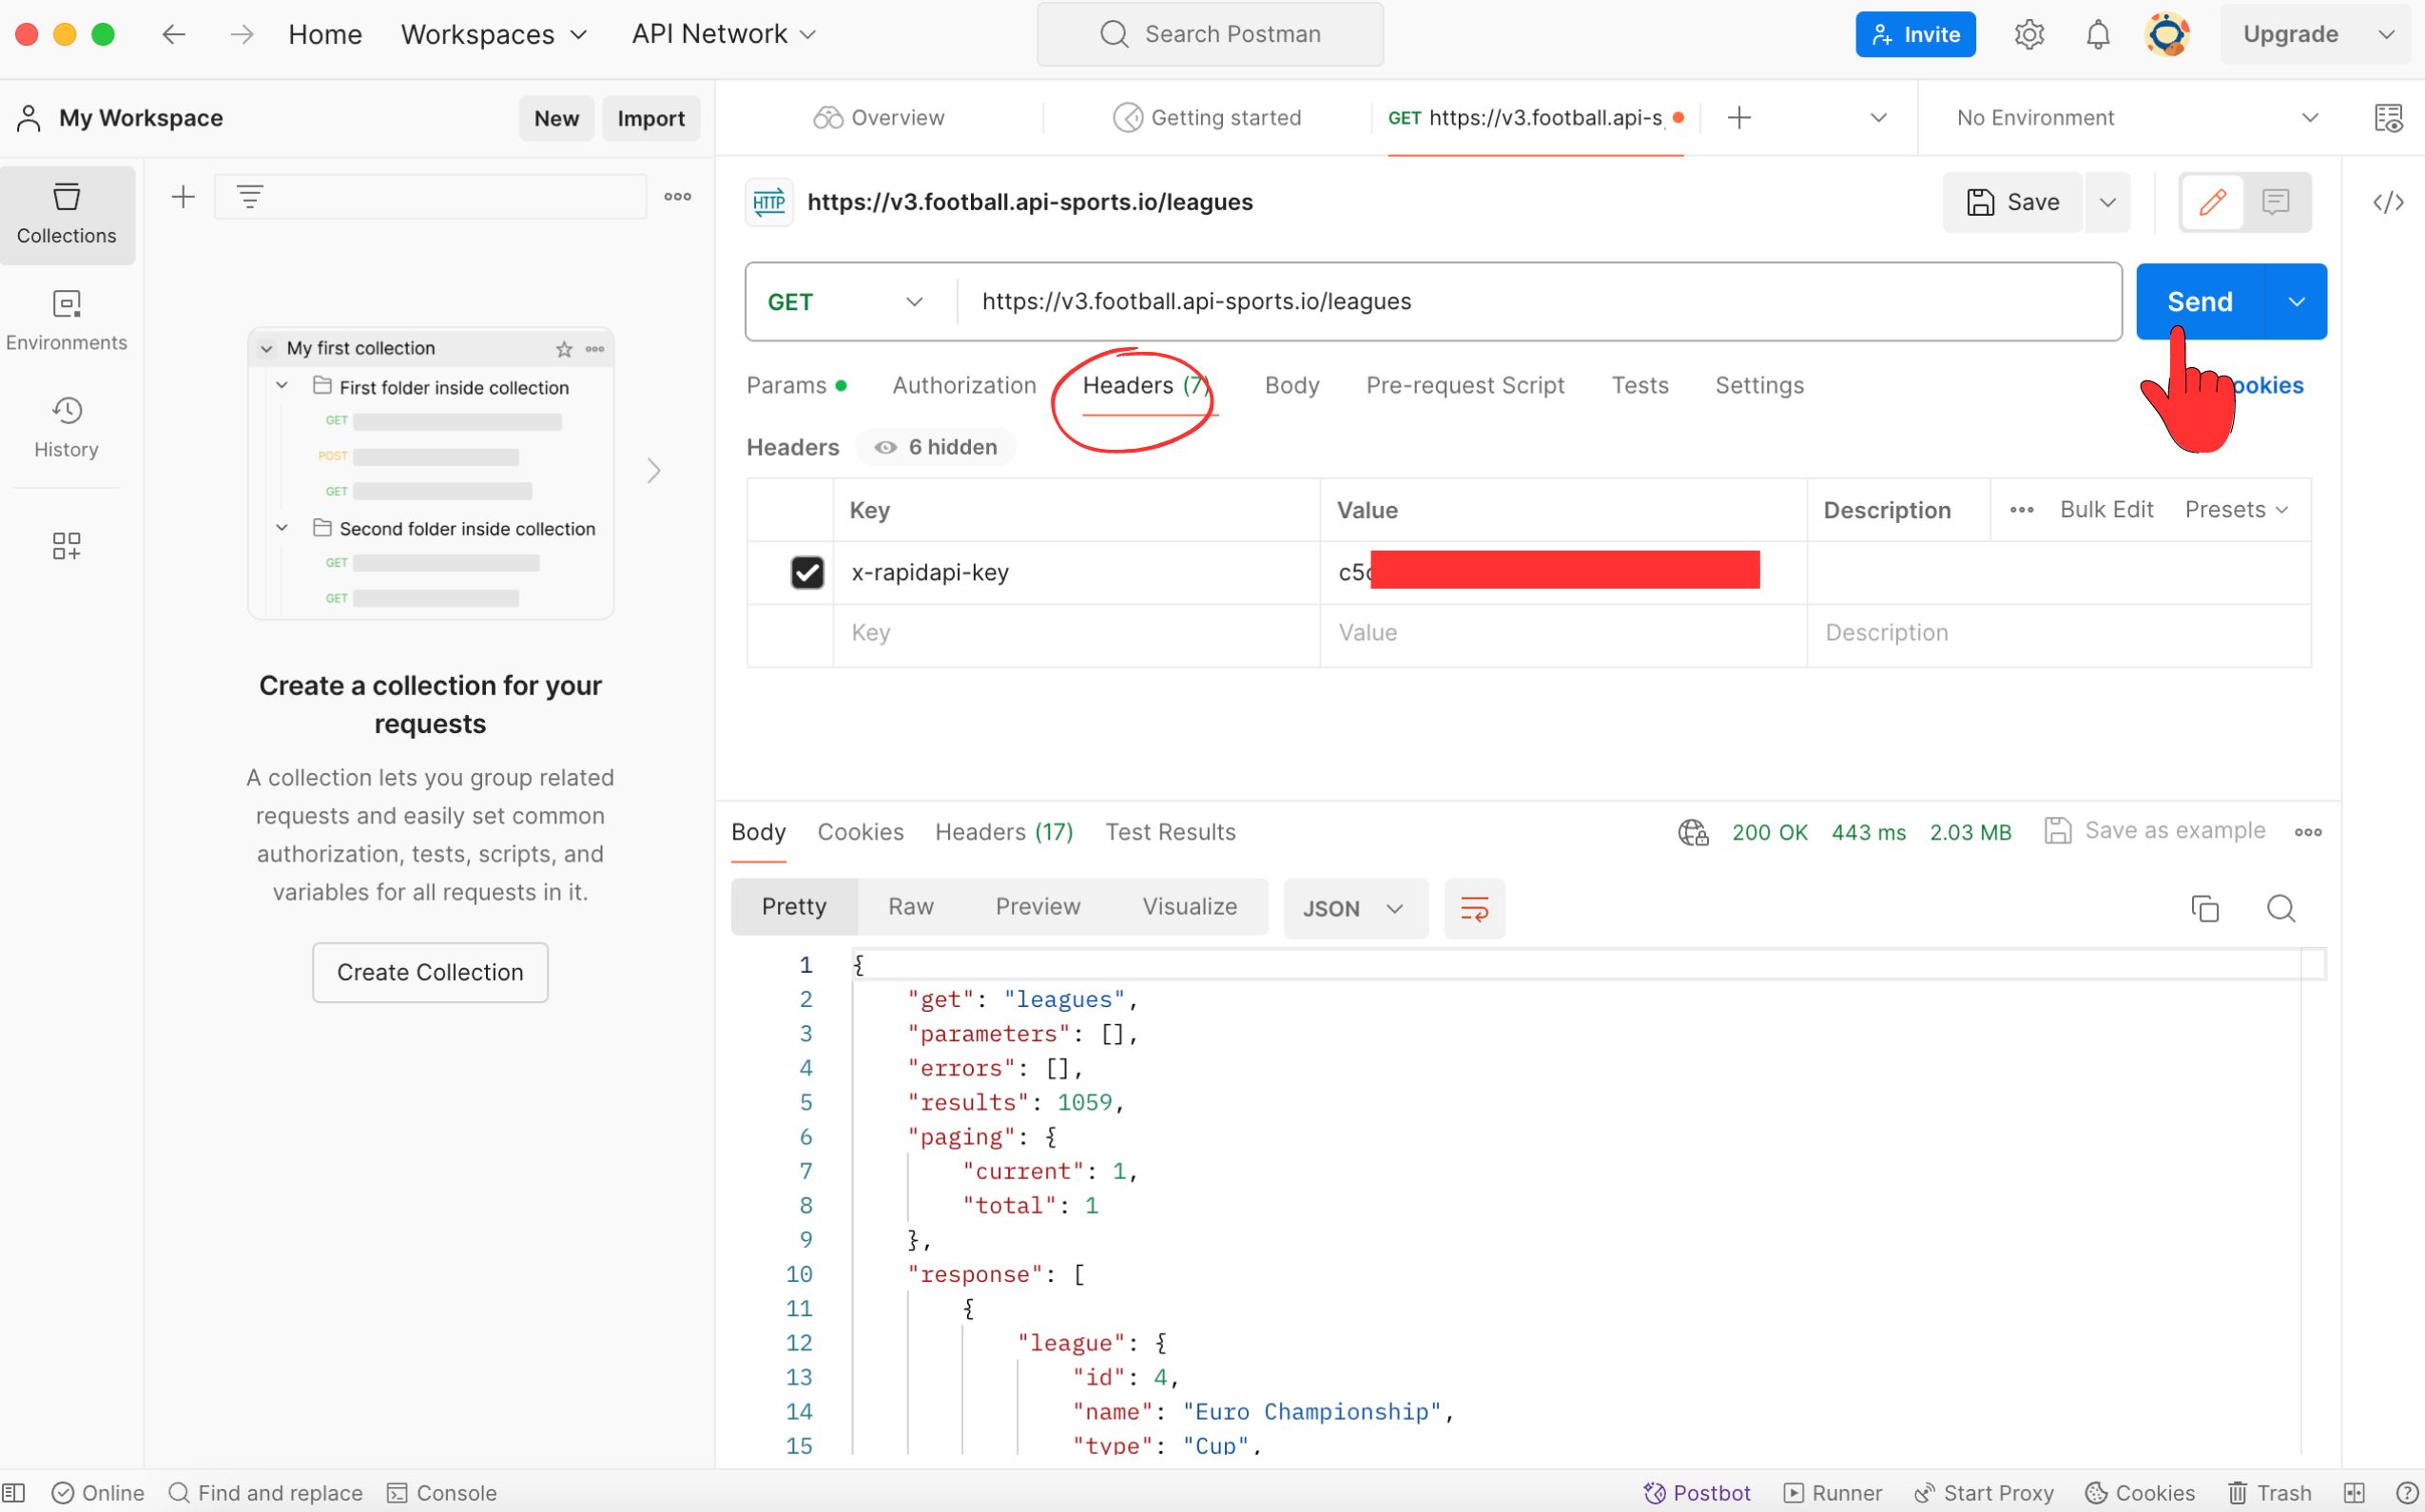The width and height of the screenshot is (2425, 1512).
Task: Open the request Body tab
Action: 1292,385
